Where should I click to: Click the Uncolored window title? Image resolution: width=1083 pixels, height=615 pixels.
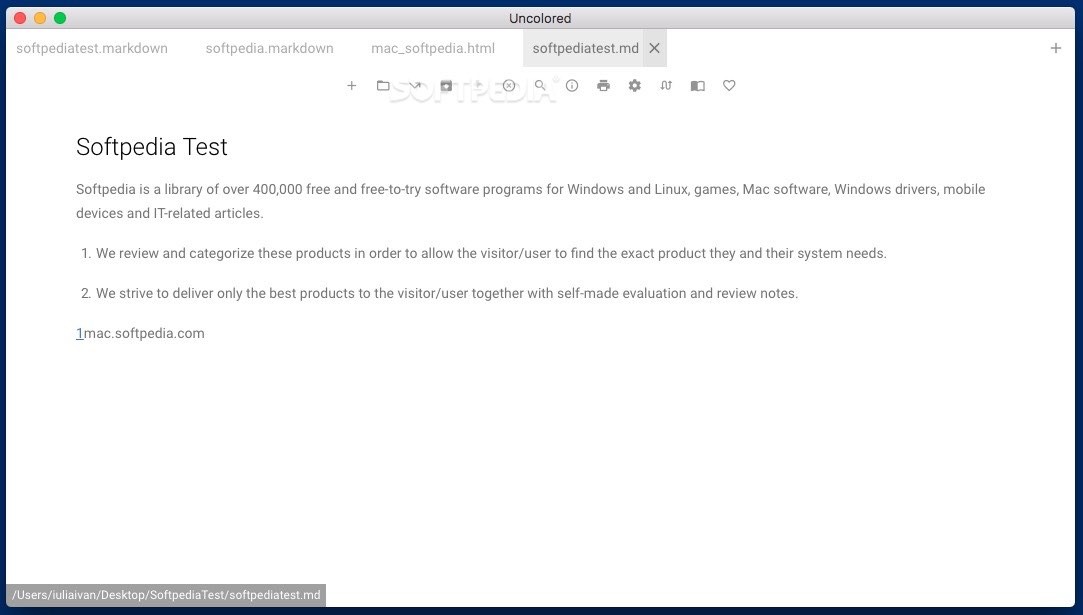pyautogui.click(x=540, y=18)
